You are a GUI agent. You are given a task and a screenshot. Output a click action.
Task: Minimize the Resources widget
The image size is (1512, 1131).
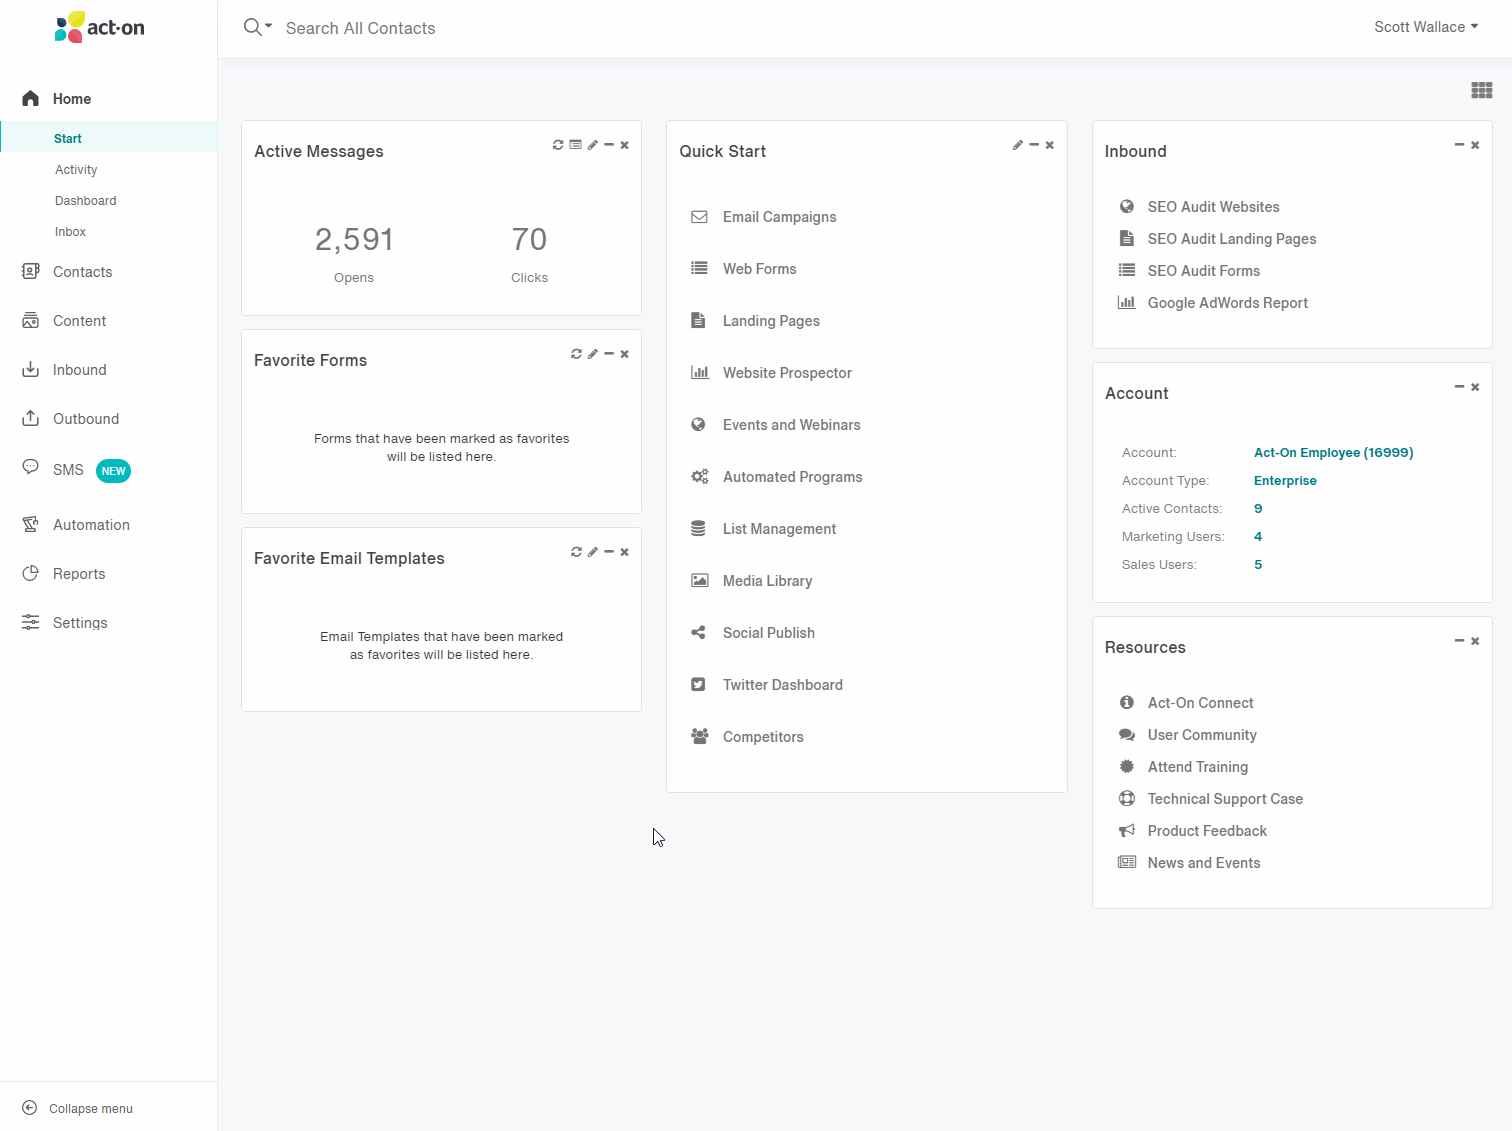(x=1459, y=641)
